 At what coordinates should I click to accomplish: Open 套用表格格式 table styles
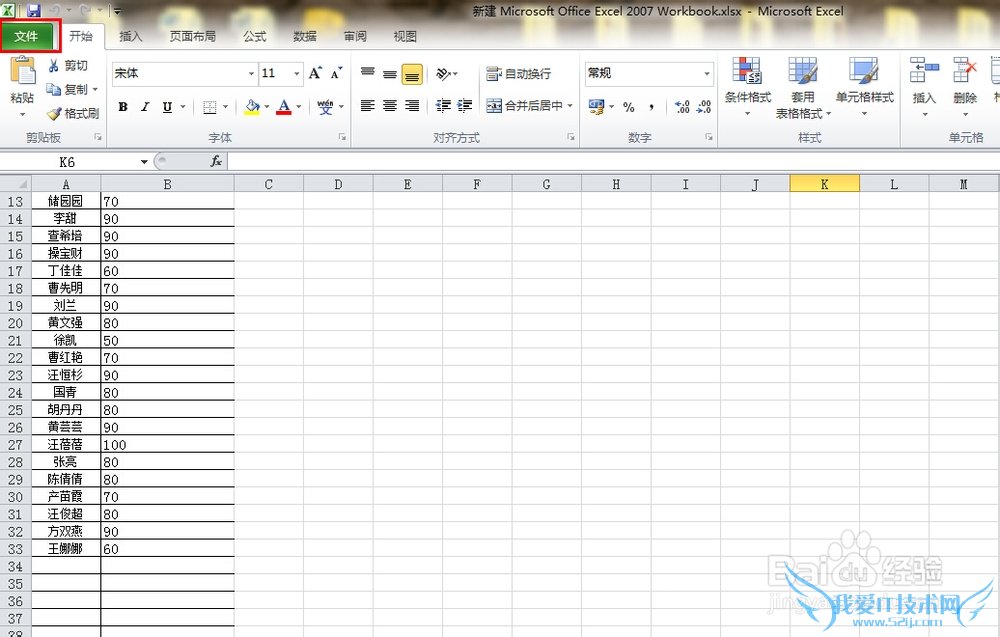(803, 87)
